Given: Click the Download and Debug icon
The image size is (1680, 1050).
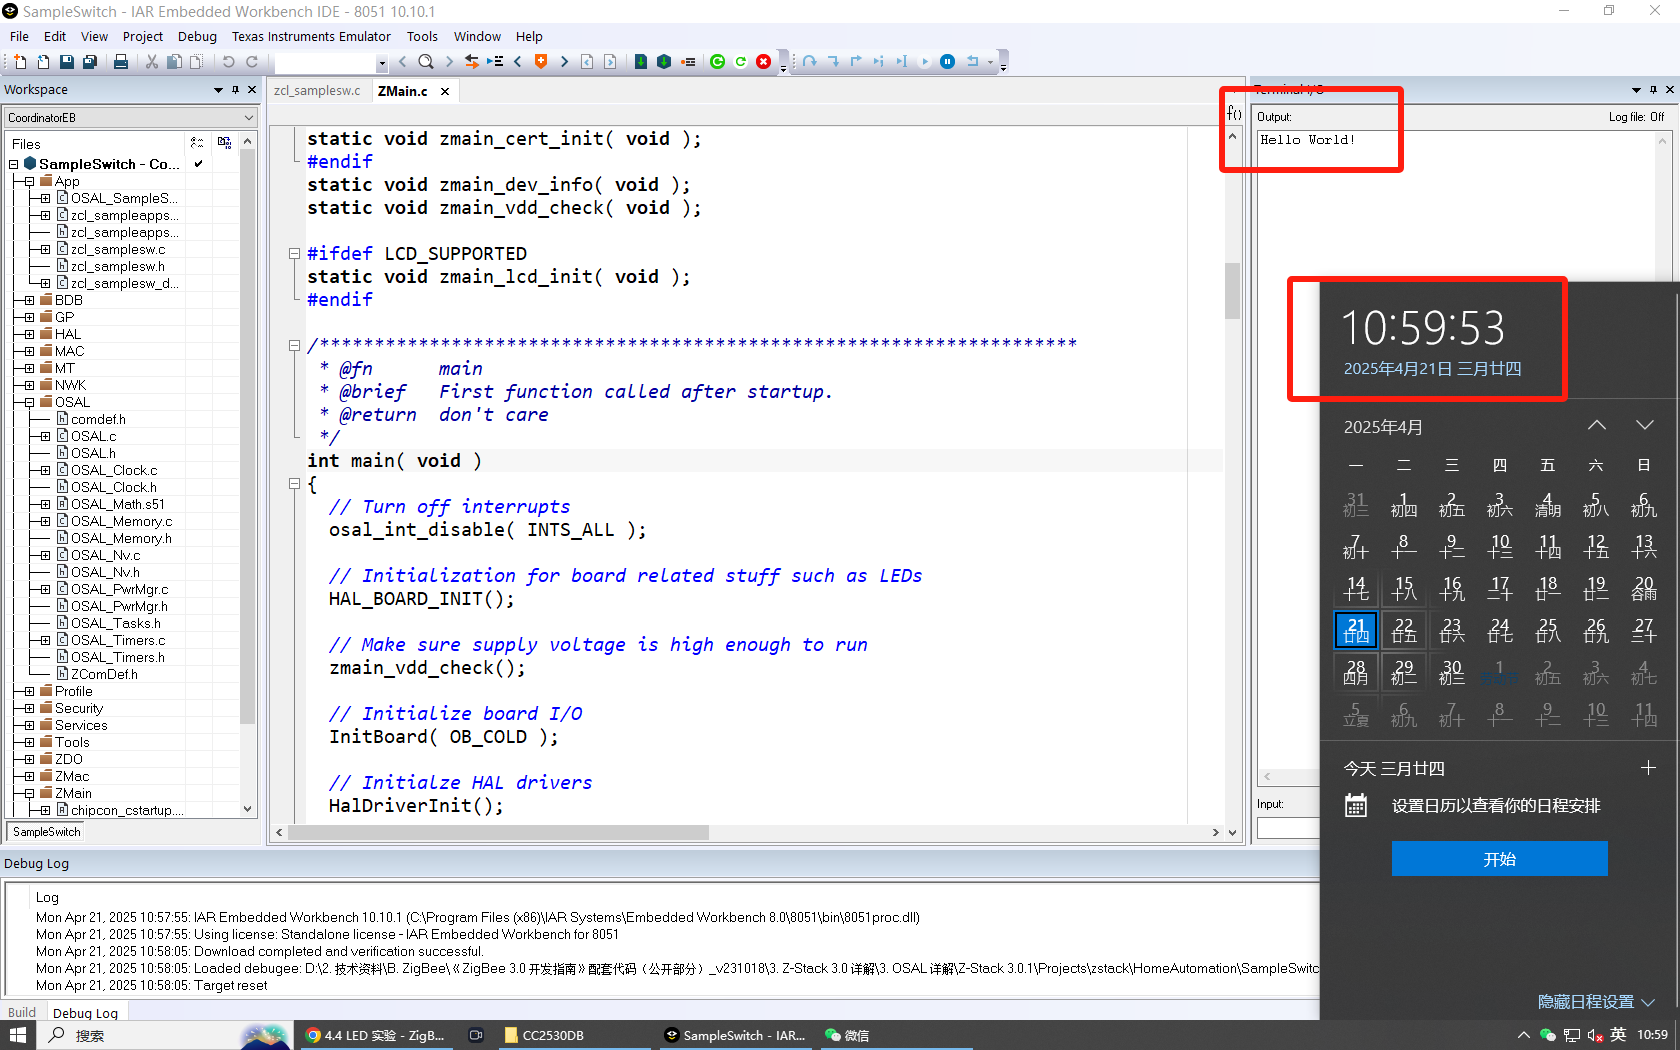Looking at the screenshot, I should (x=641, y=62).
